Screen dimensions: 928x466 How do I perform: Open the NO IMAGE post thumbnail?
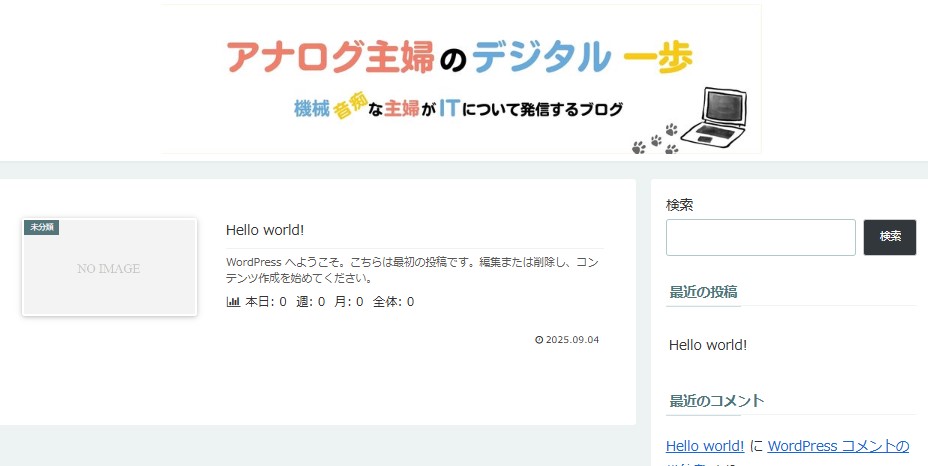click(109, 268)
